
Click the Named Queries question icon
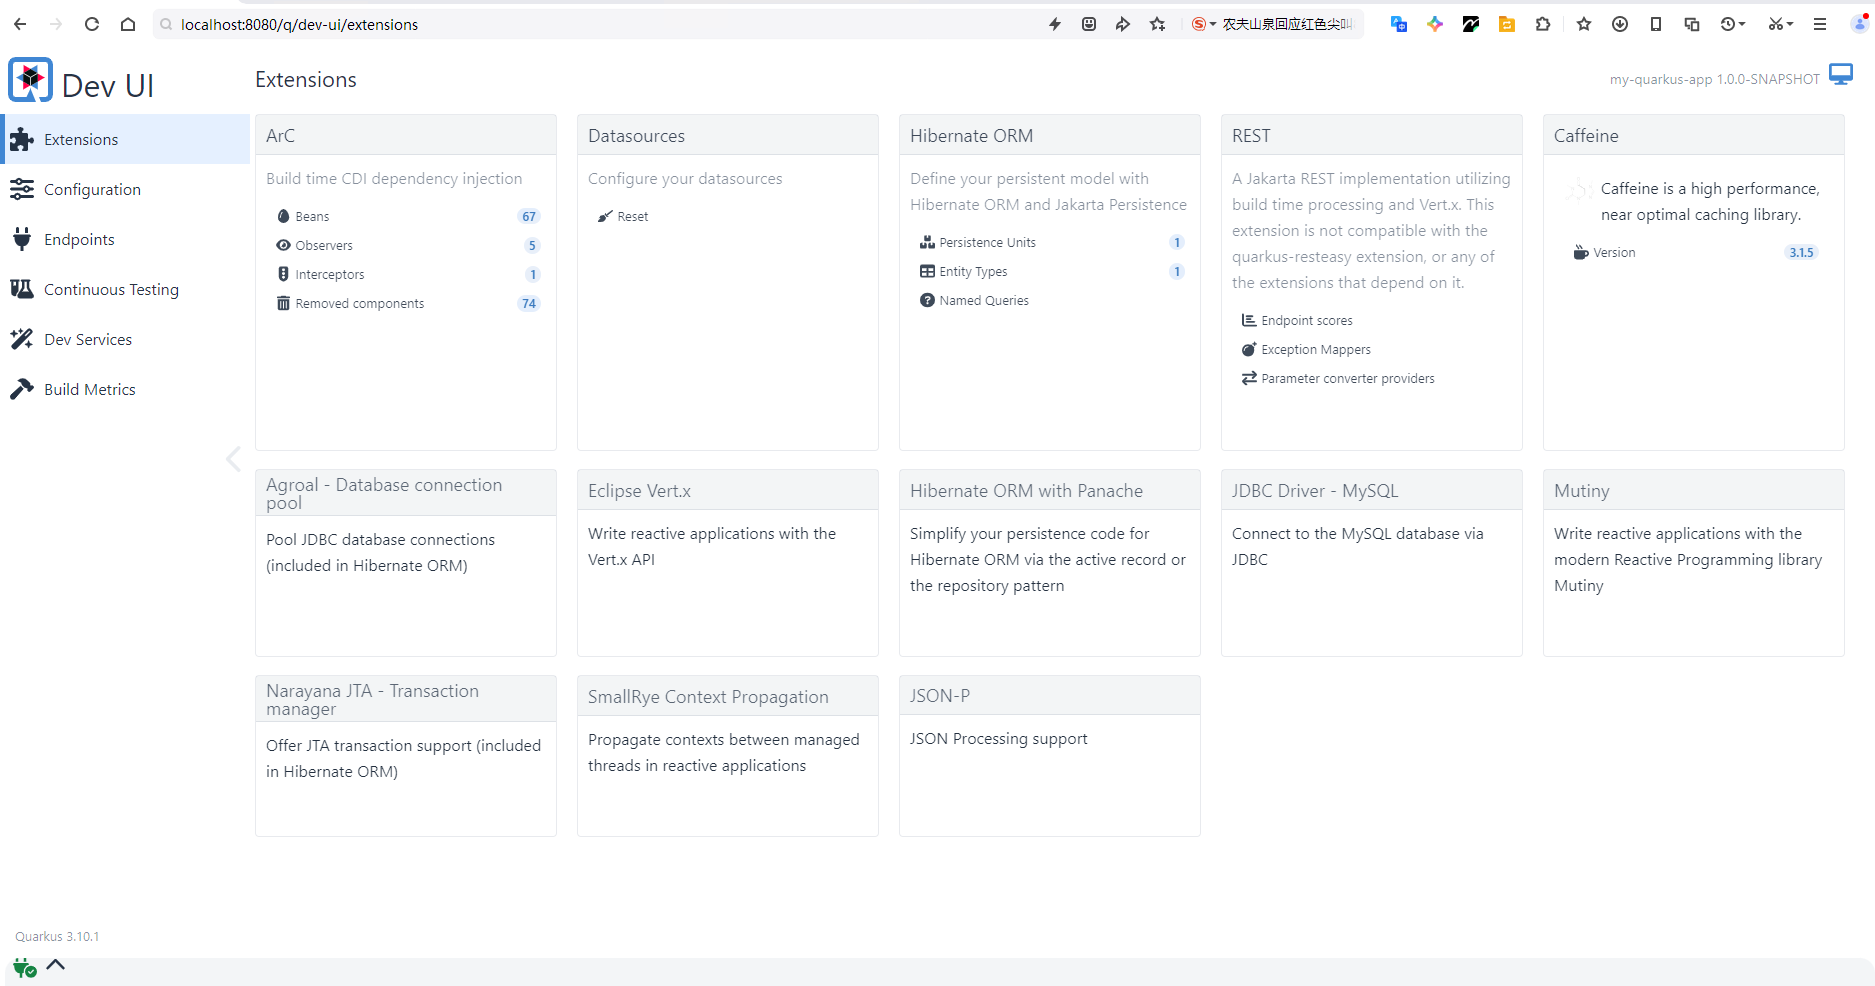coord(927,300)
